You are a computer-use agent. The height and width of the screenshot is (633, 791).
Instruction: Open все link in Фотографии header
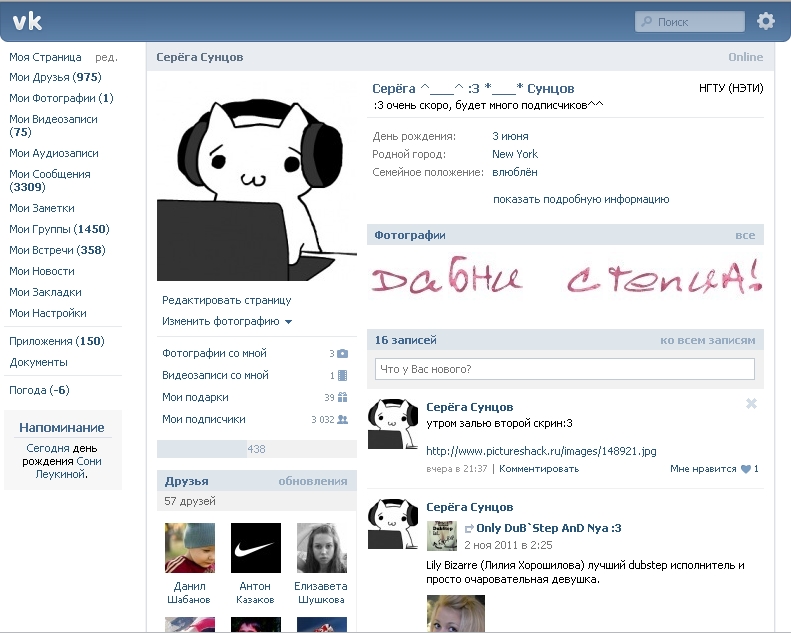click(745, 235)
